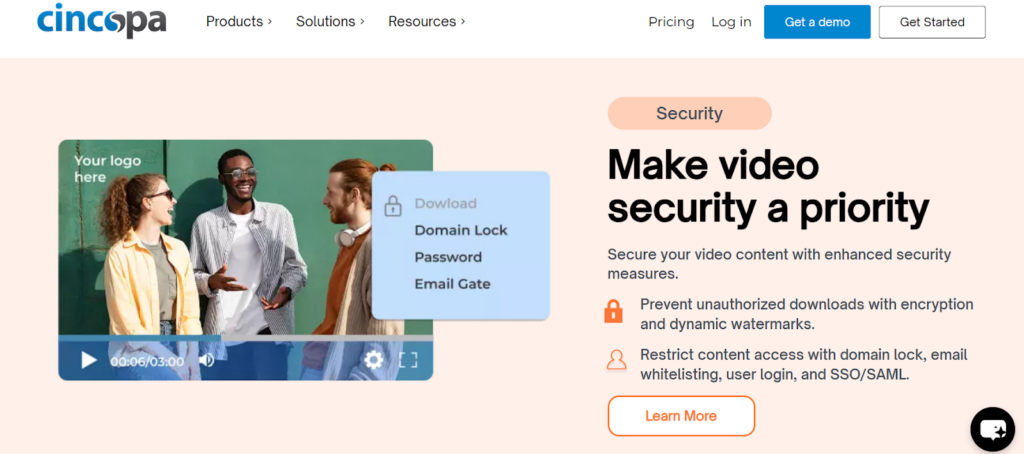Expand the Resources menu

[x=426, y=21]
